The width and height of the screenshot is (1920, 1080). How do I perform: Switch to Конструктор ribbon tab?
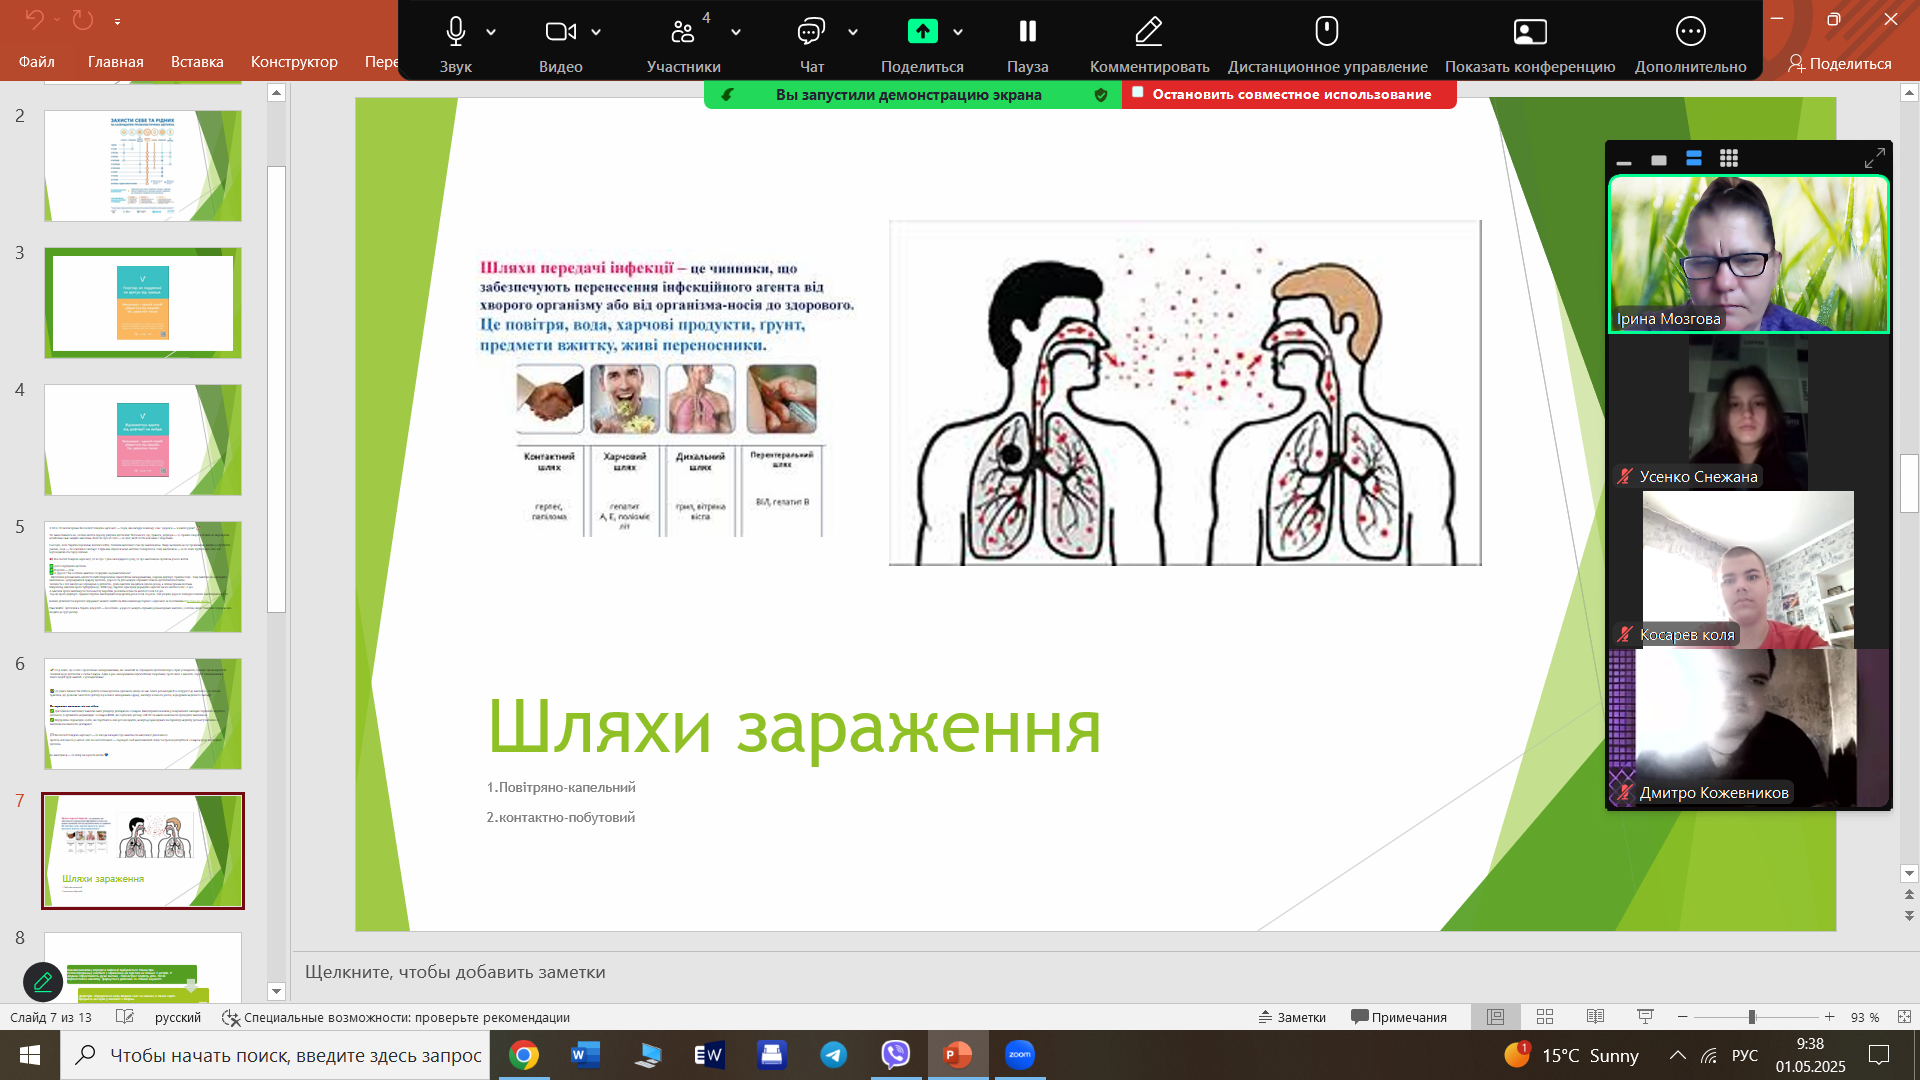[x=294, y=62]
